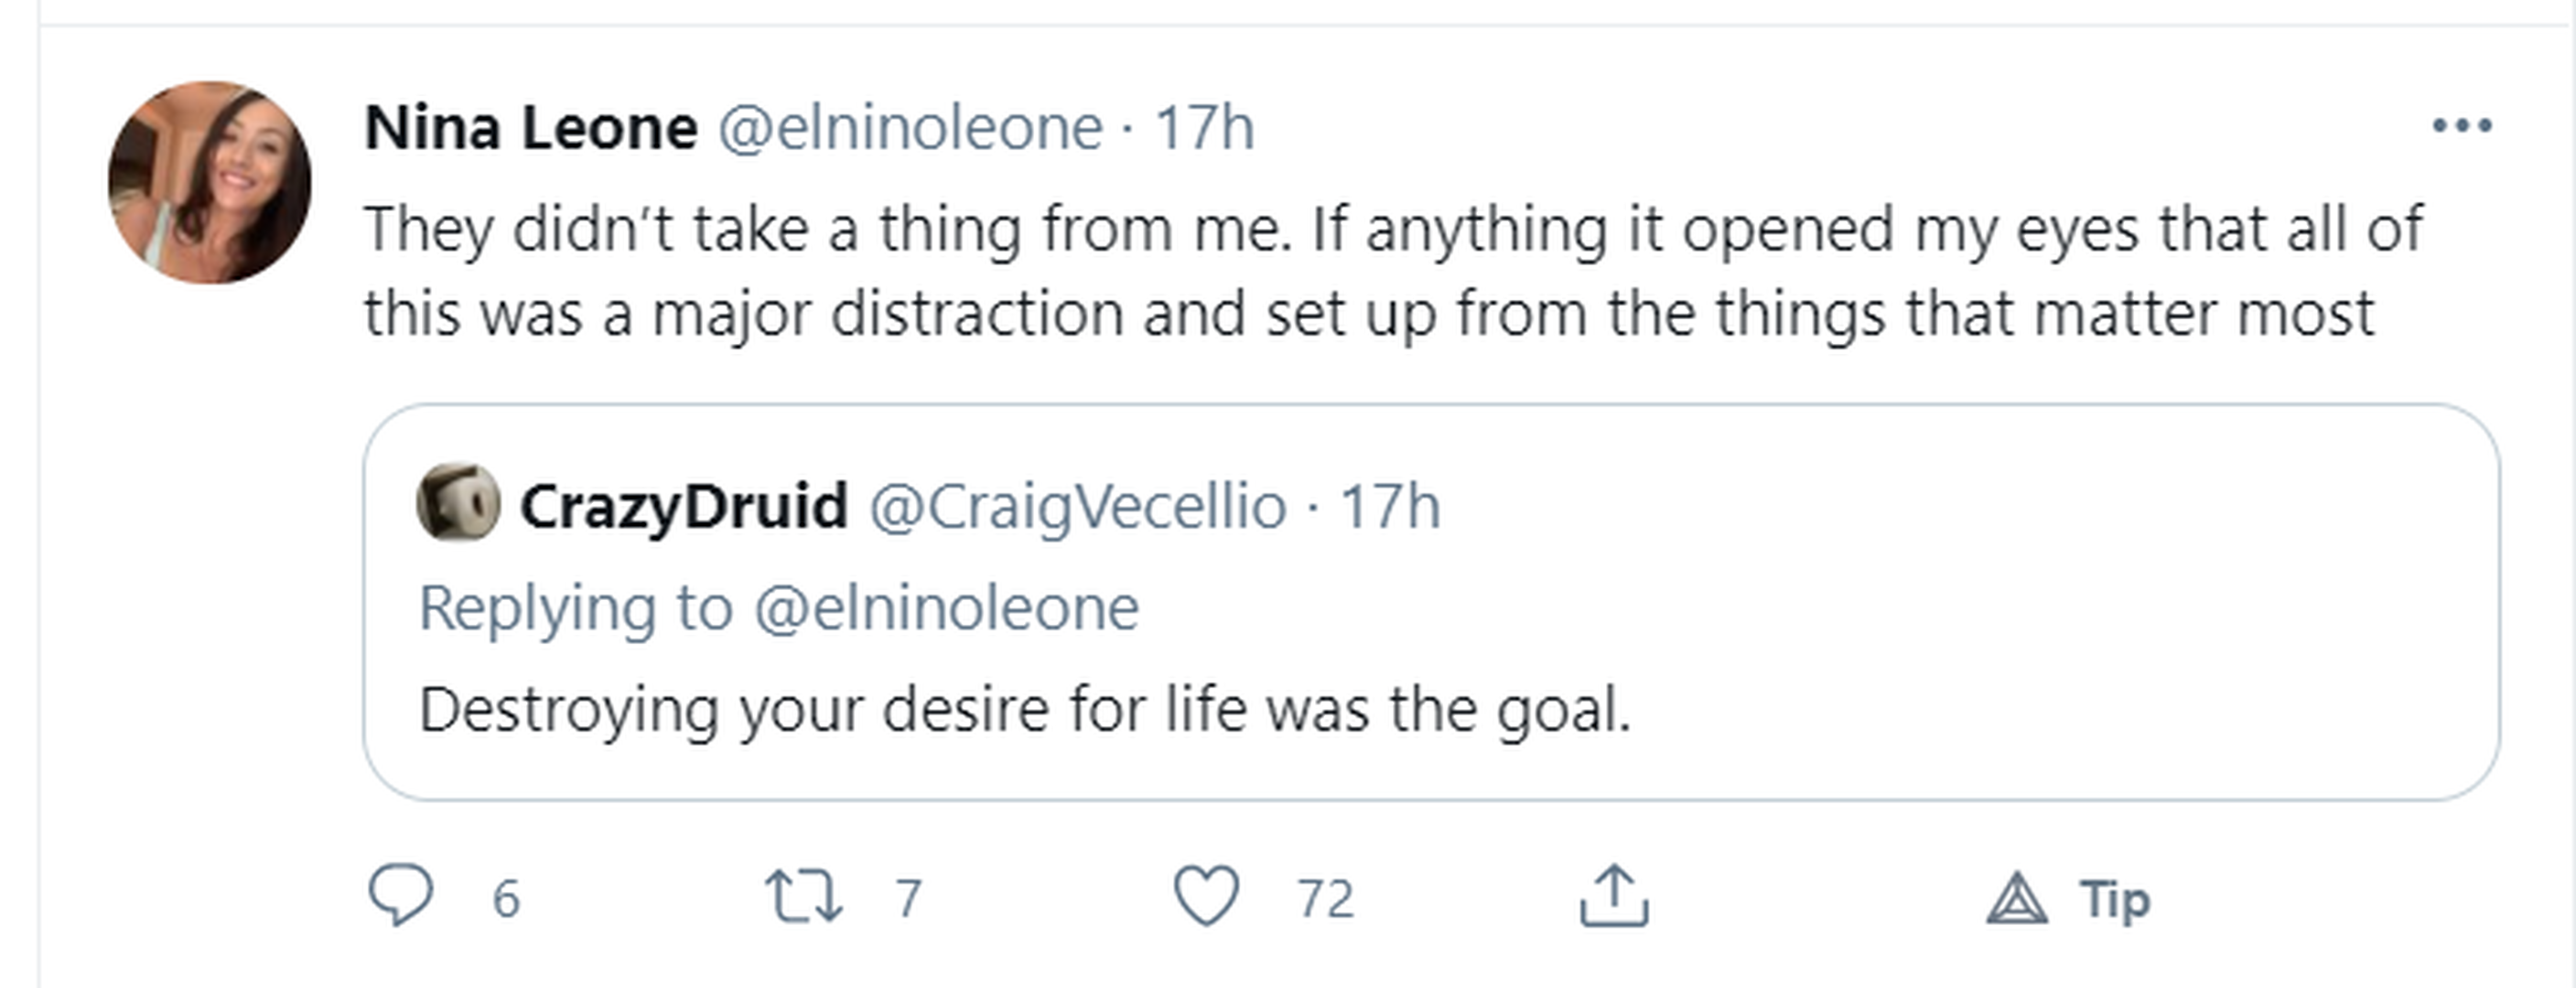This screenshot has width=2576, height=988.
Task: Open Nina Leone's profile picture
Action: tap(210, 183)
